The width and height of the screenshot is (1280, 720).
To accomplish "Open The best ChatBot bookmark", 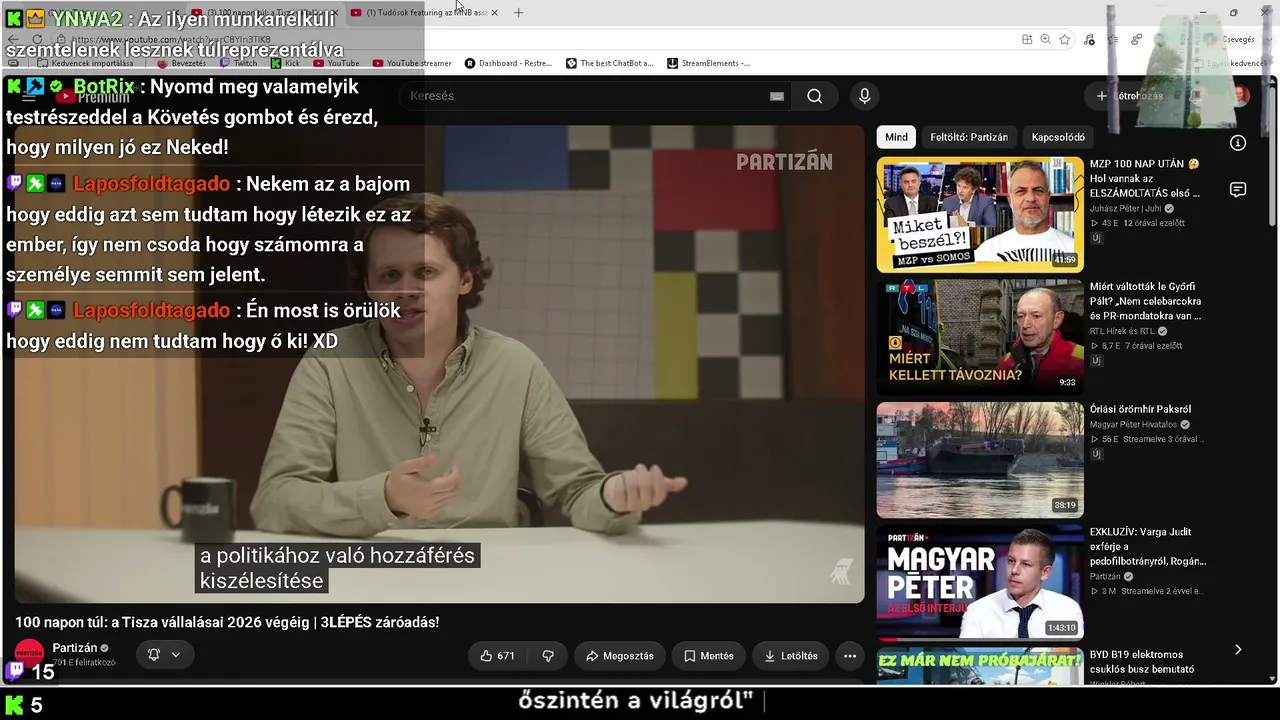I will tap(609, 63).
